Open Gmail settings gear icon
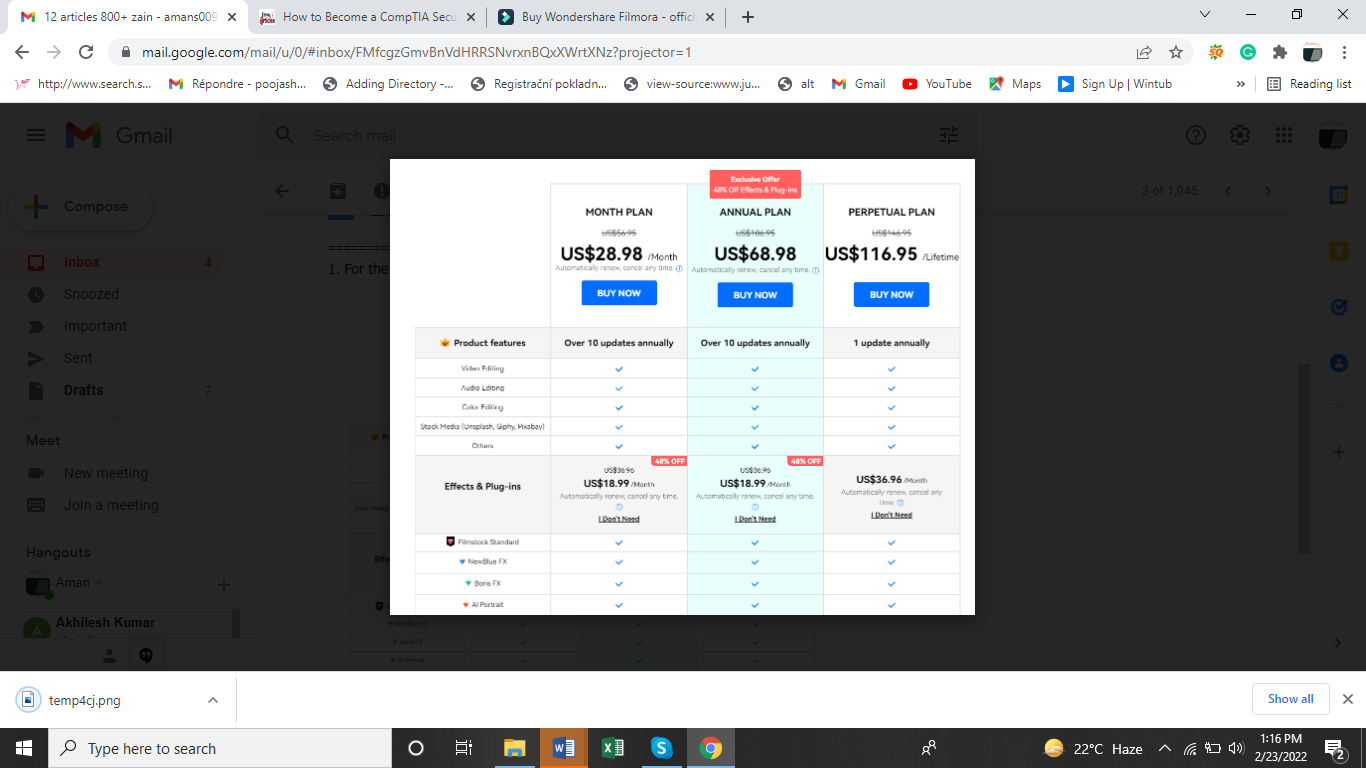The image size is (1366, 768). coord(1240,135)
